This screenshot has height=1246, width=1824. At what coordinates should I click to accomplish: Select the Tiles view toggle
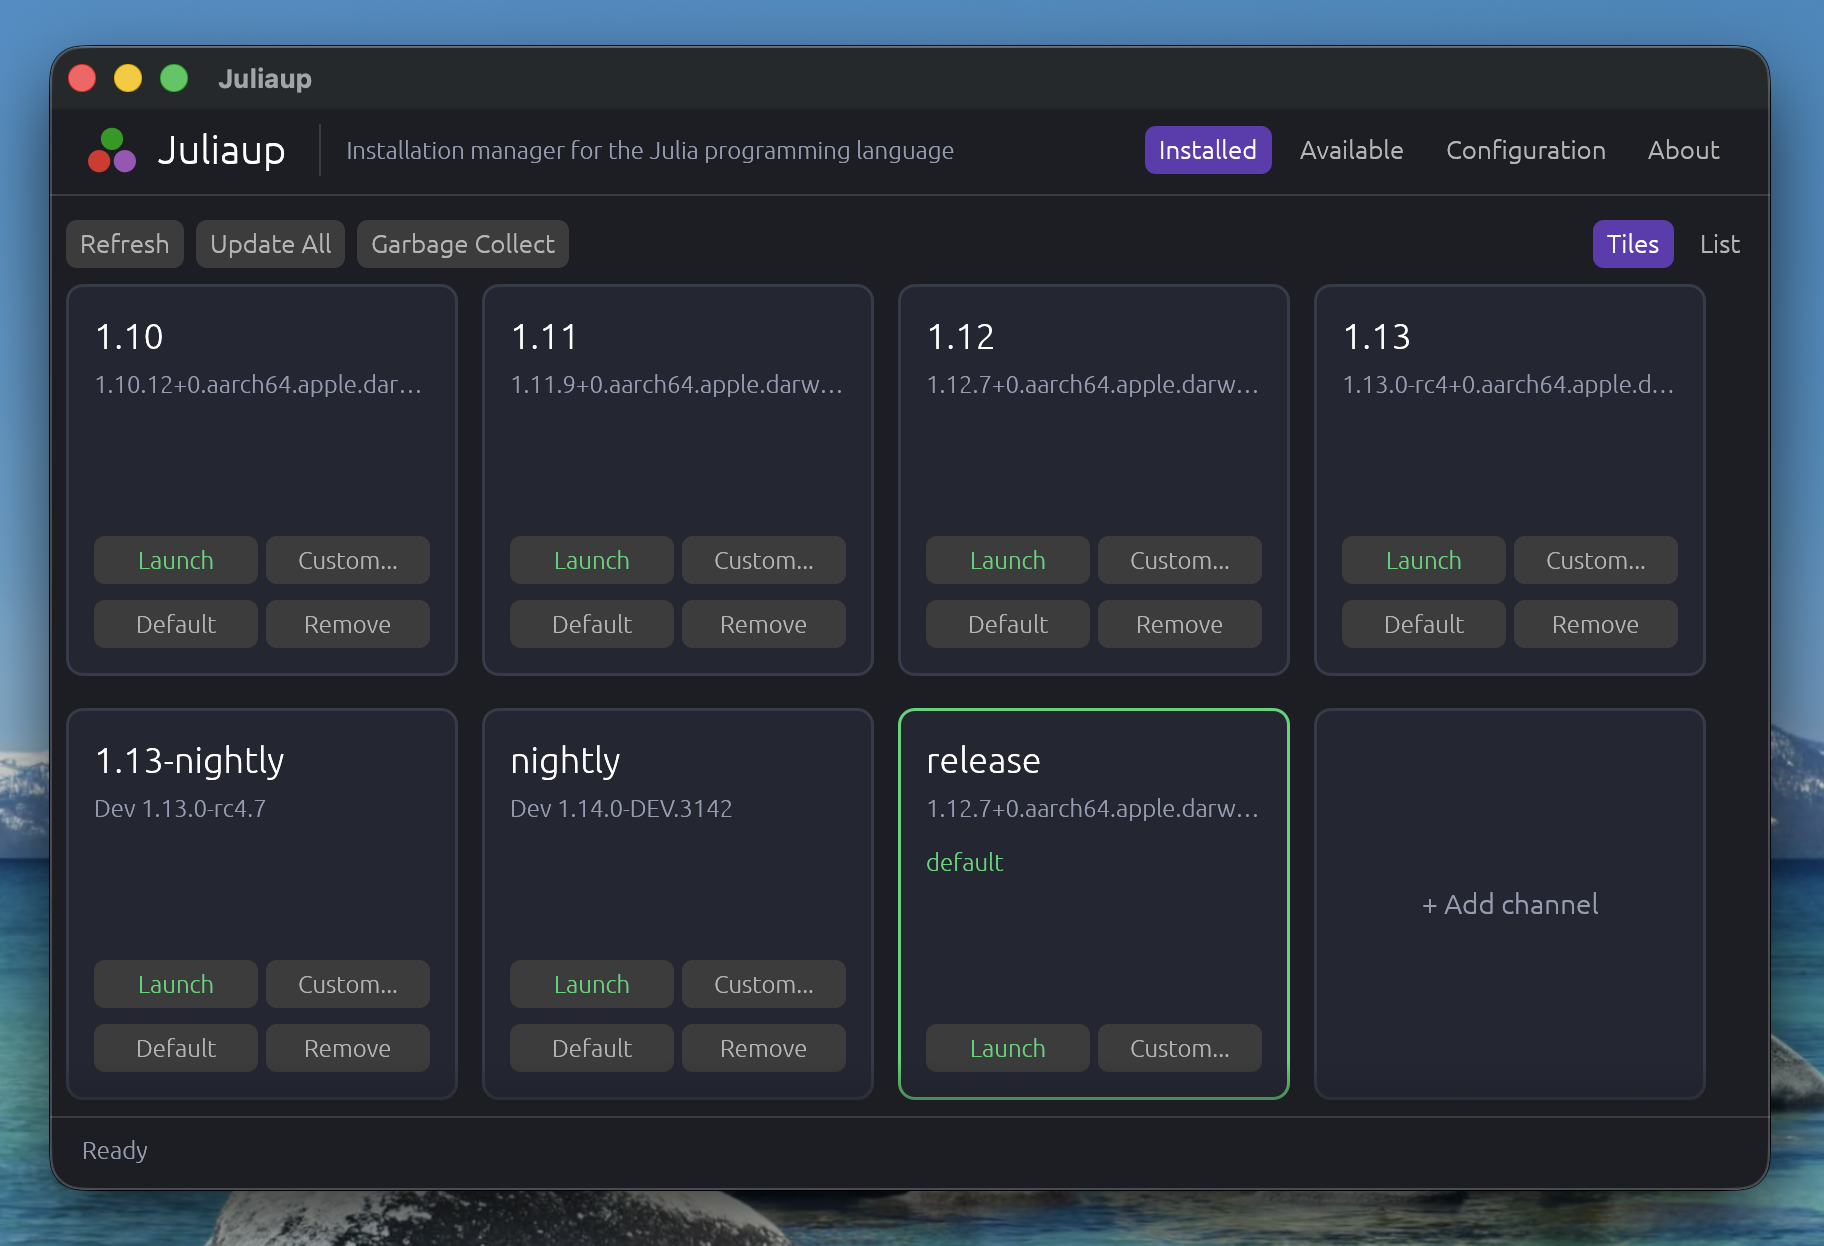(x=1632, y=244)
